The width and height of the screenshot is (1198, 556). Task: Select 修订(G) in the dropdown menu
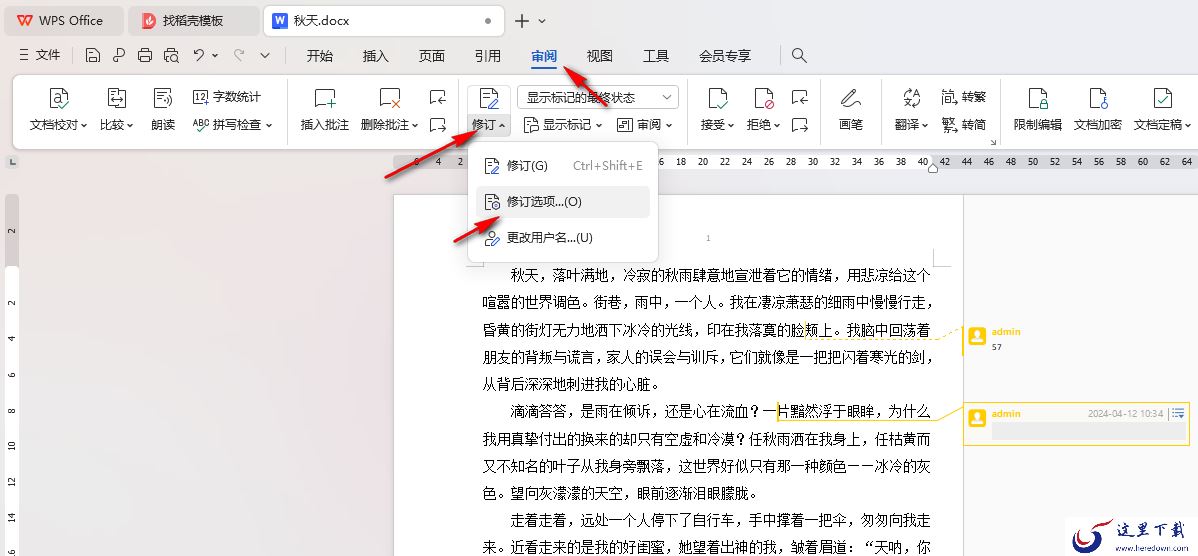pyautogui.click(x=563, y=166)
